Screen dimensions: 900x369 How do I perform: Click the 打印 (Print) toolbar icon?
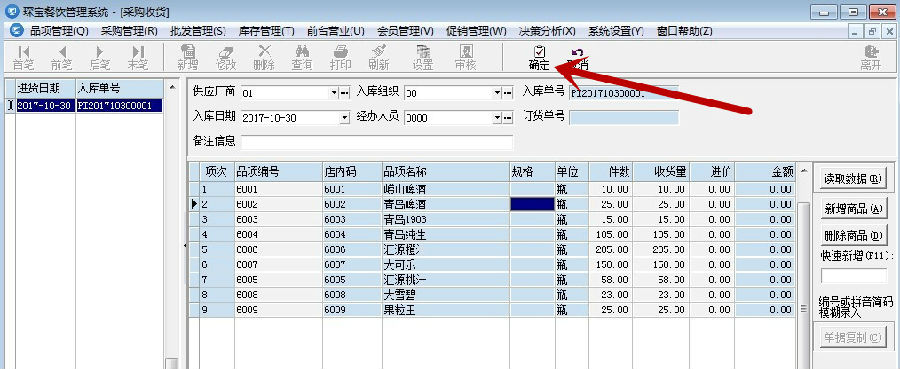pyautogui.click(x=340, y=58)
